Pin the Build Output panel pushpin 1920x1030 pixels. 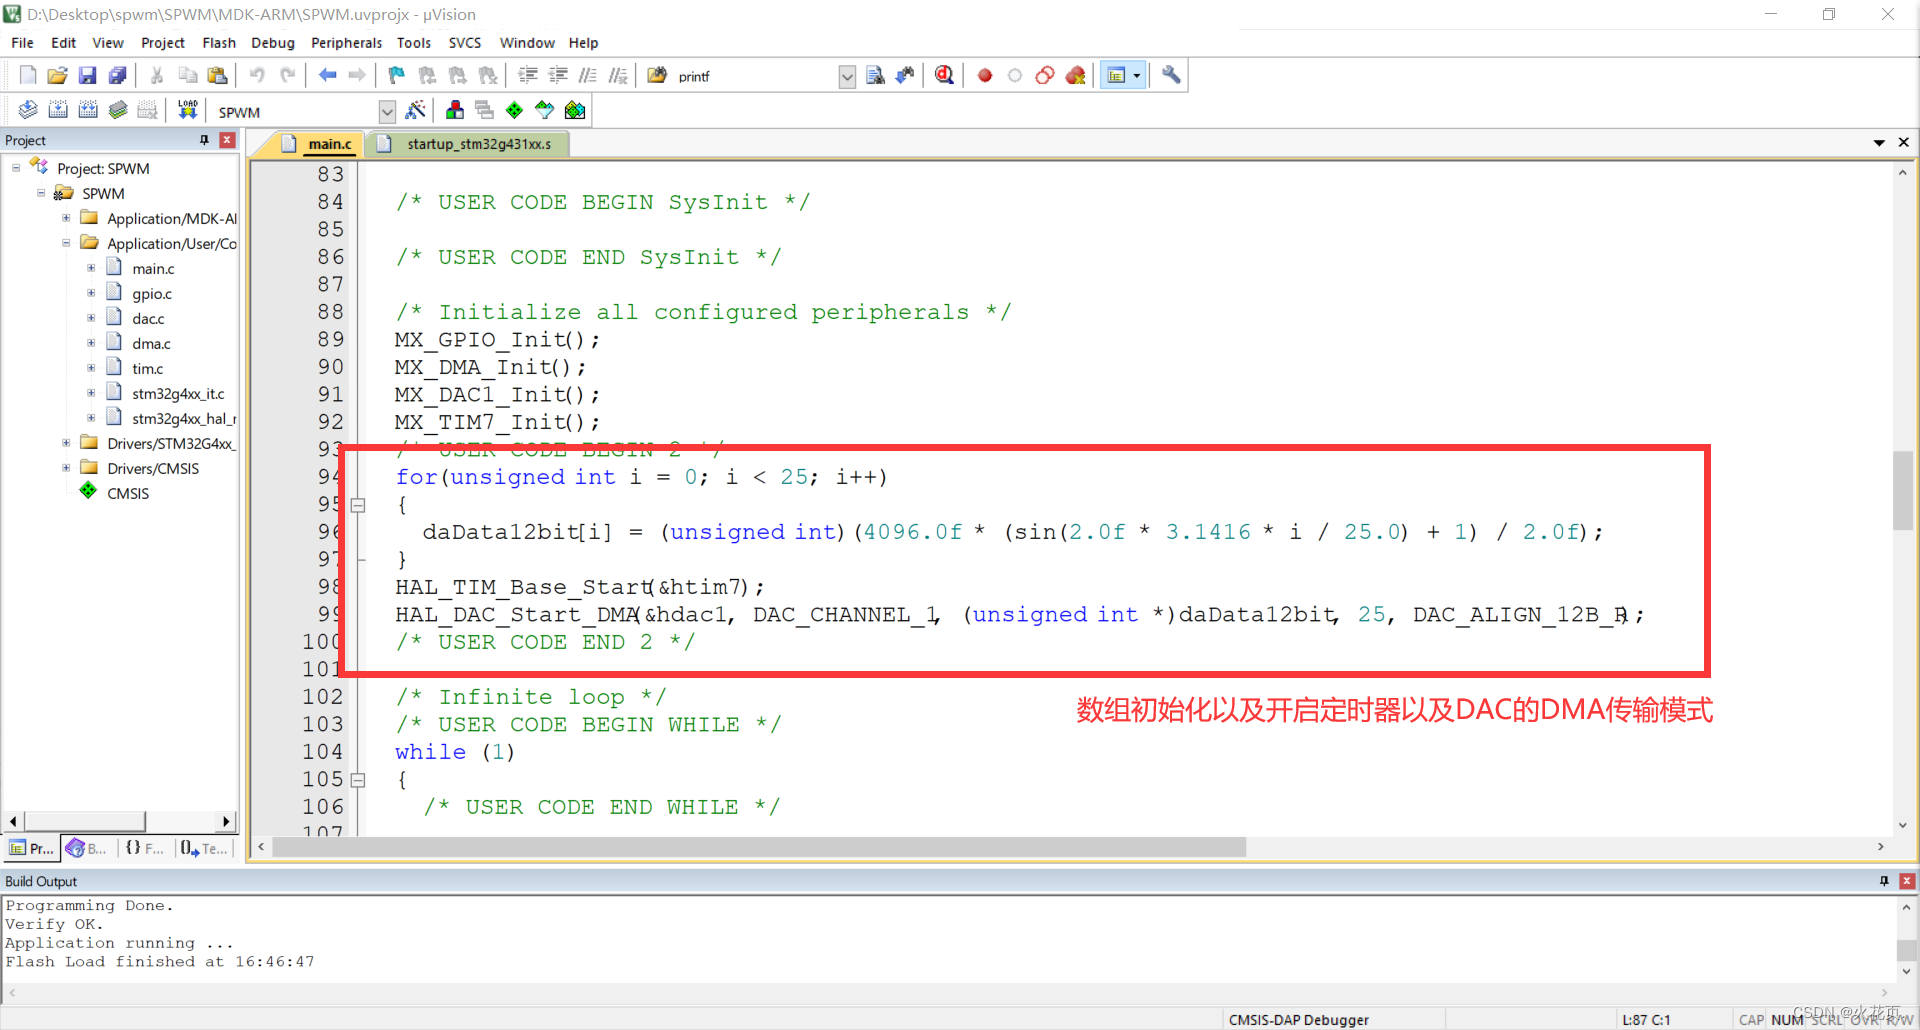click(x=1884, y=881)
